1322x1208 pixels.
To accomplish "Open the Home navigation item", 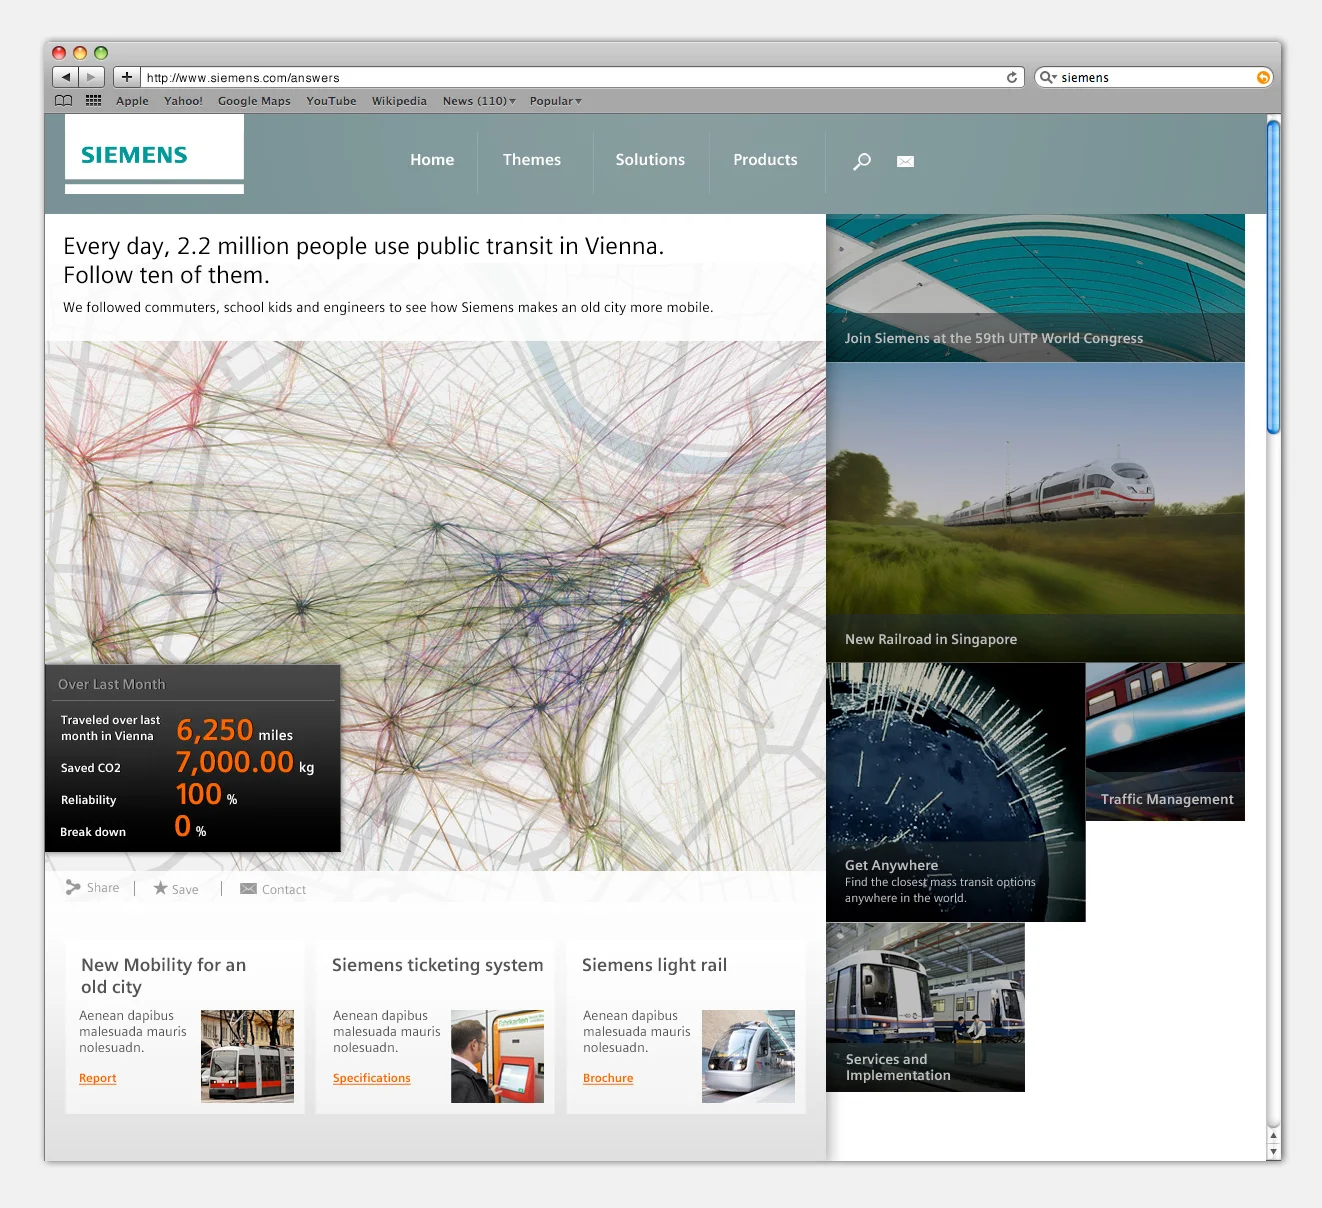I will [432, 160].
